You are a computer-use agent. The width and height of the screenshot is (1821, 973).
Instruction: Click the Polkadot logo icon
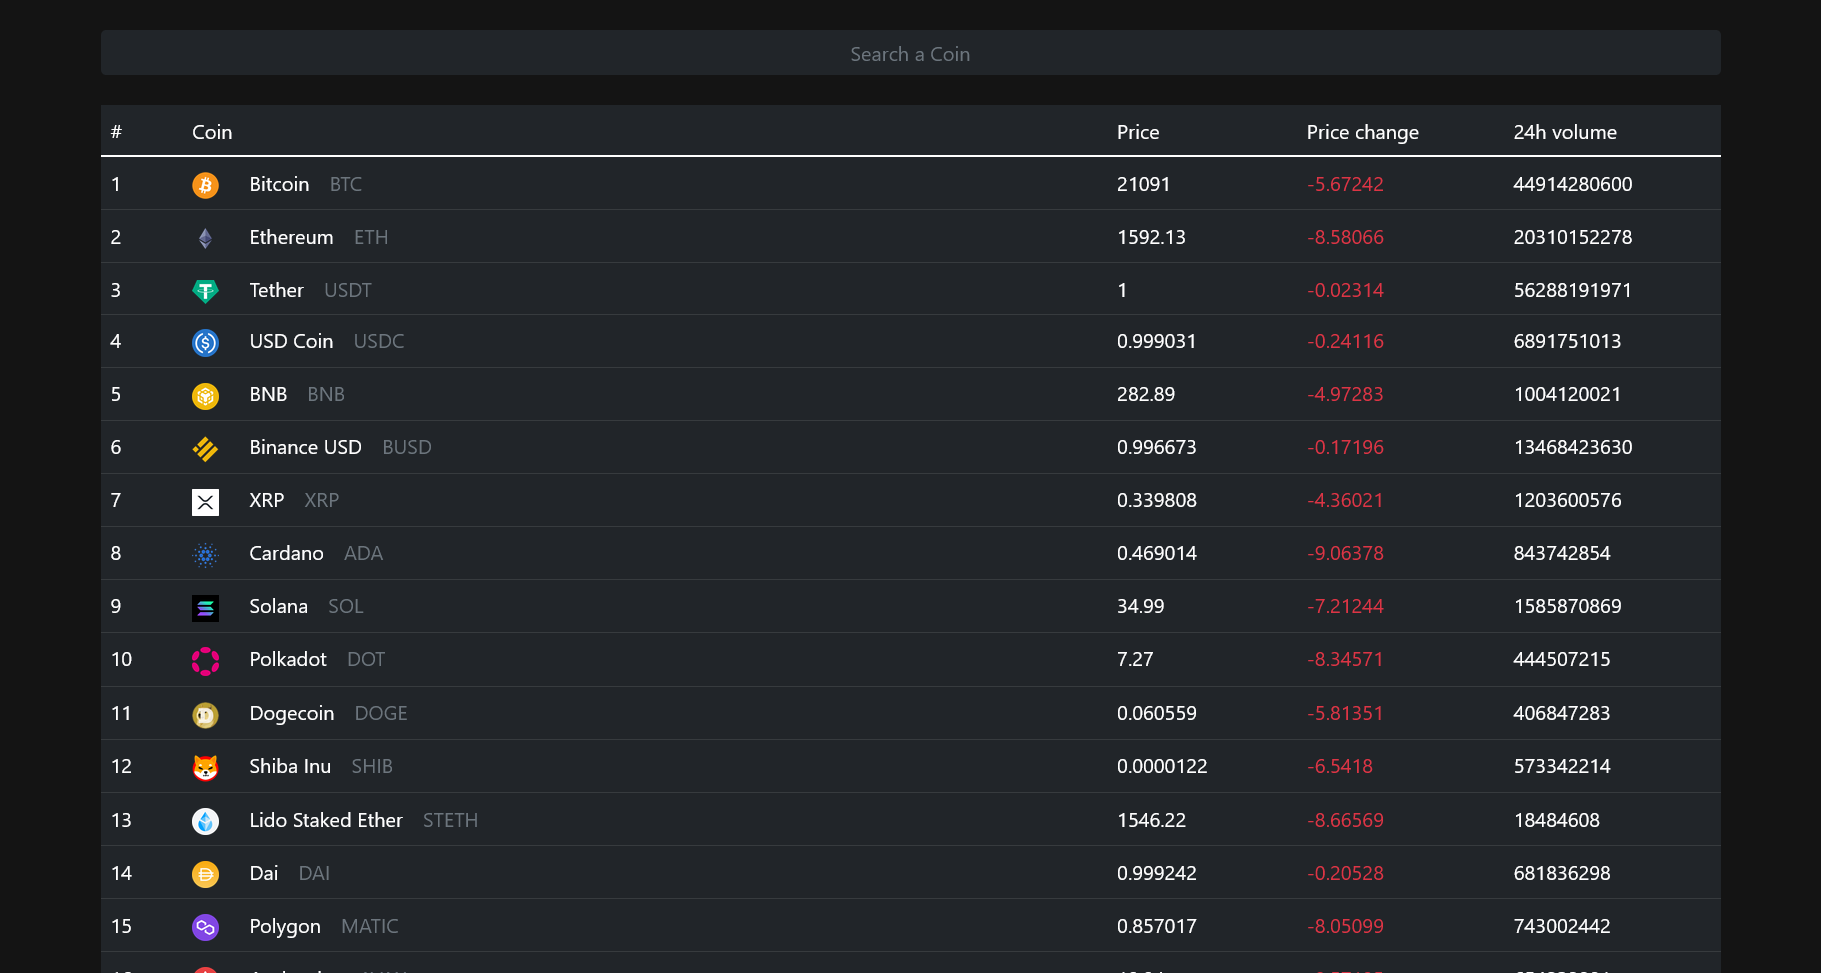[205, 660]
